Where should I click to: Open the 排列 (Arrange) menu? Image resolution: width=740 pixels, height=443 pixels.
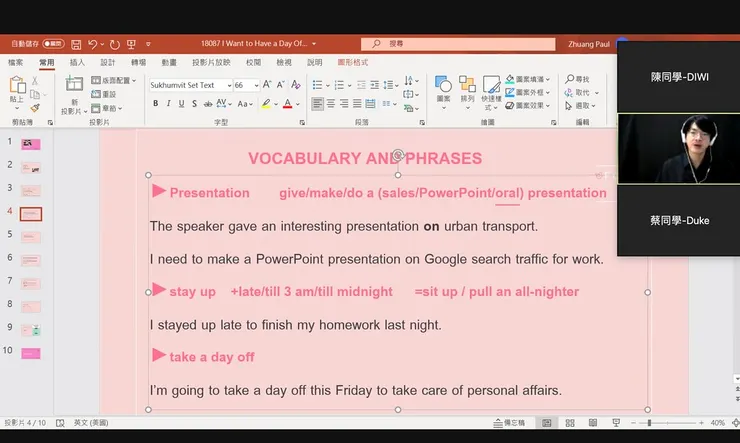[467, 93]
